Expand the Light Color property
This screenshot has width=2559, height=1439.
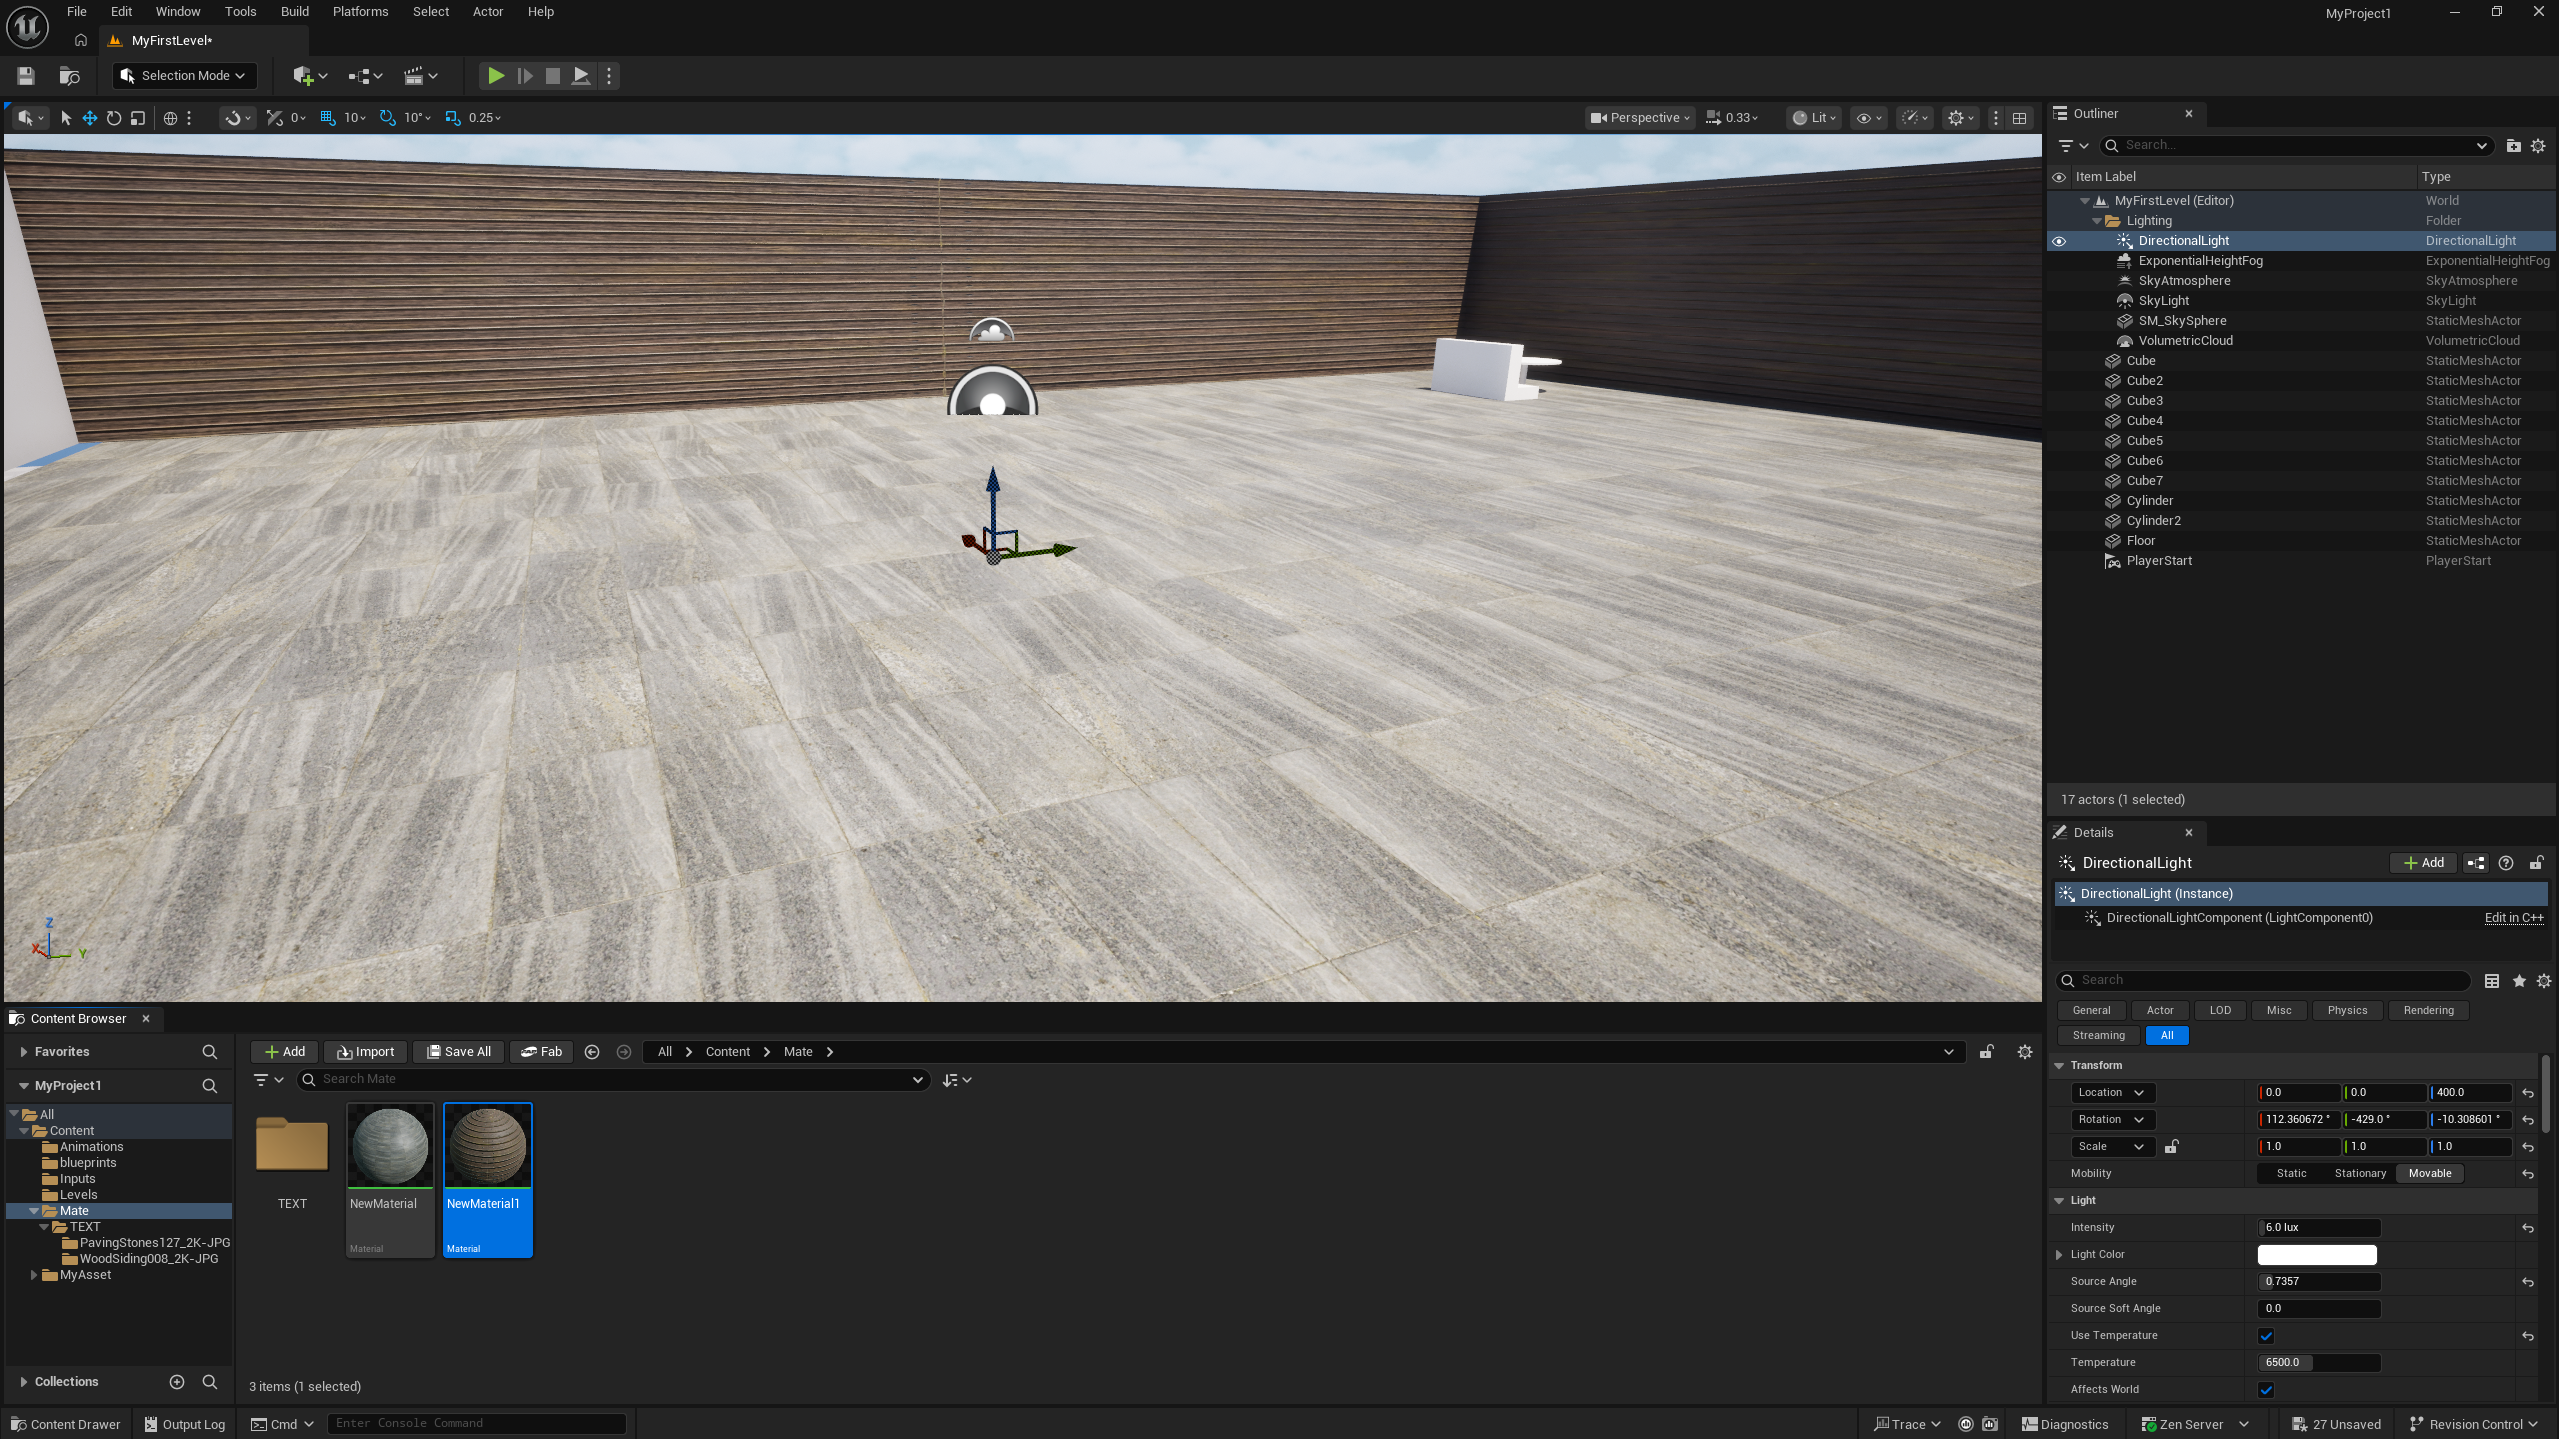coord(2059,1255)
